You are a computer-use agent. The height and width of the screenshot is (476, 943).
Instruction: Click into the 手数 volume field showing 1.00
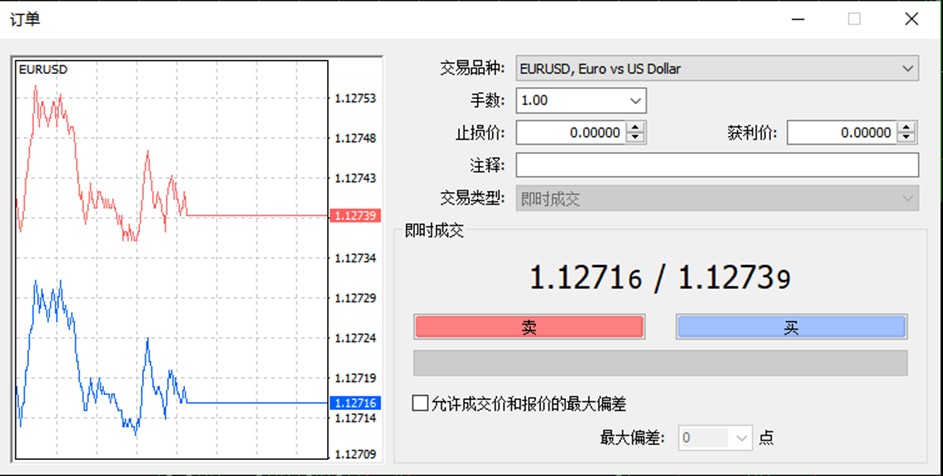(570, 101)
